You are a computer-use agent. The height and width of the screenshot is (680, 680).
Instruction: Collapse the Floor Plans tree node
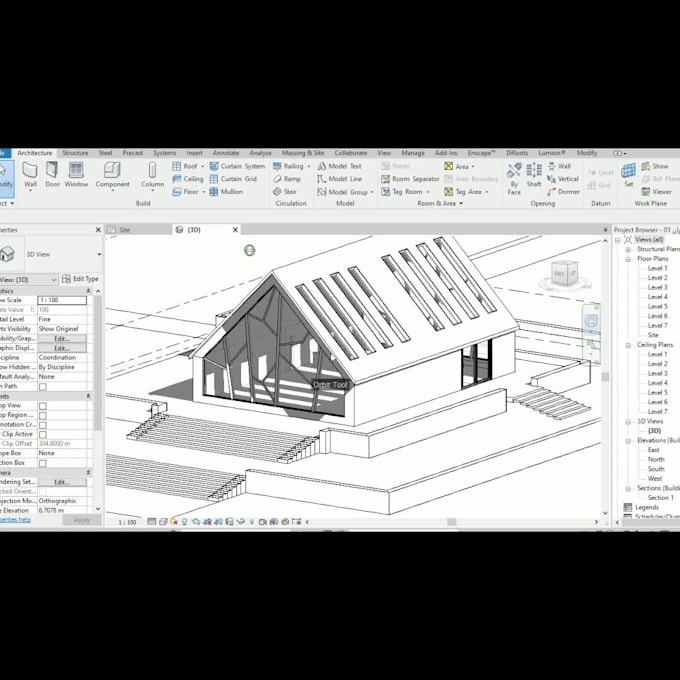pos(628,259)
